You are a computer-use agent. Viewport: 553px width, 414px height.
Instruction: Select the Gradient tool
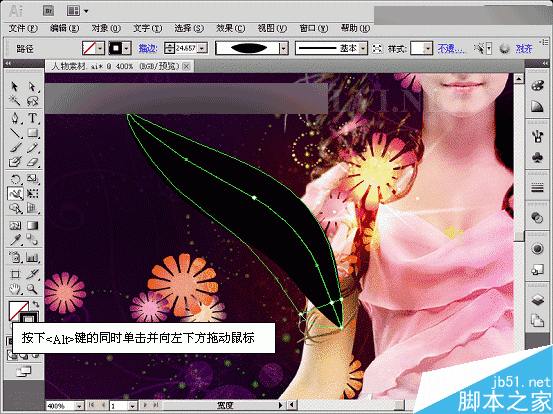[32, 225]
